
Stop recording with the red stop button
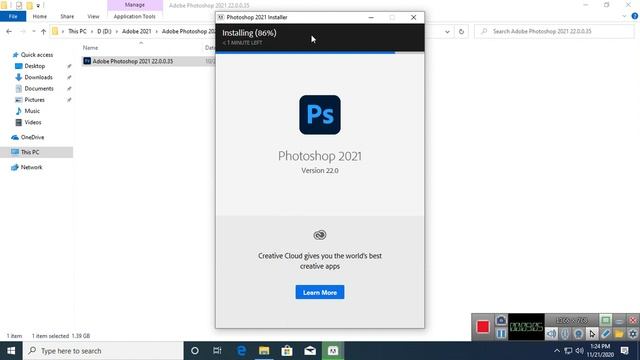coord(482,327)
